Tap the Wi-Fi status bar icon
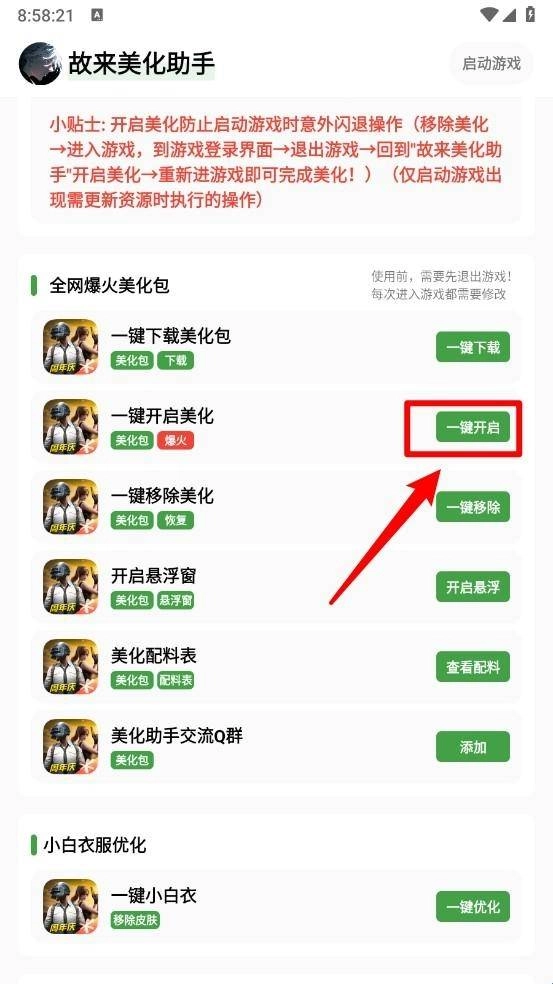553x984 pixels. (488, 15)
